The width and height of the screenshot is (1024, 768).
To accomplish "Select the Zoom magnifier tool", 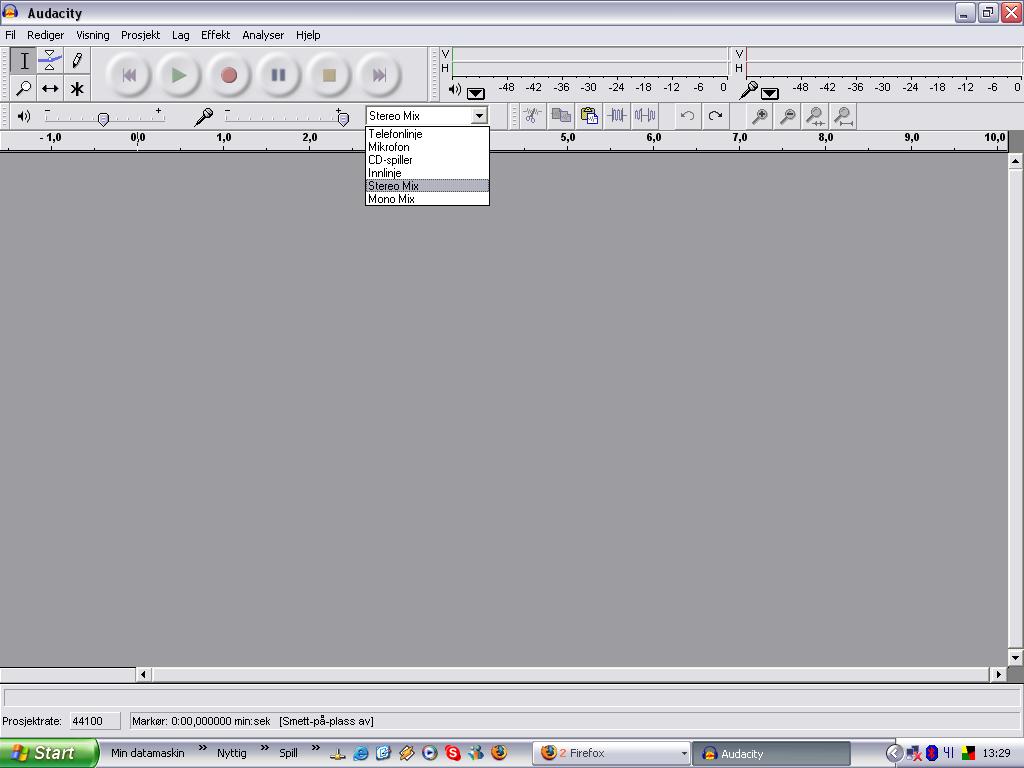I will tap(24, 88).
